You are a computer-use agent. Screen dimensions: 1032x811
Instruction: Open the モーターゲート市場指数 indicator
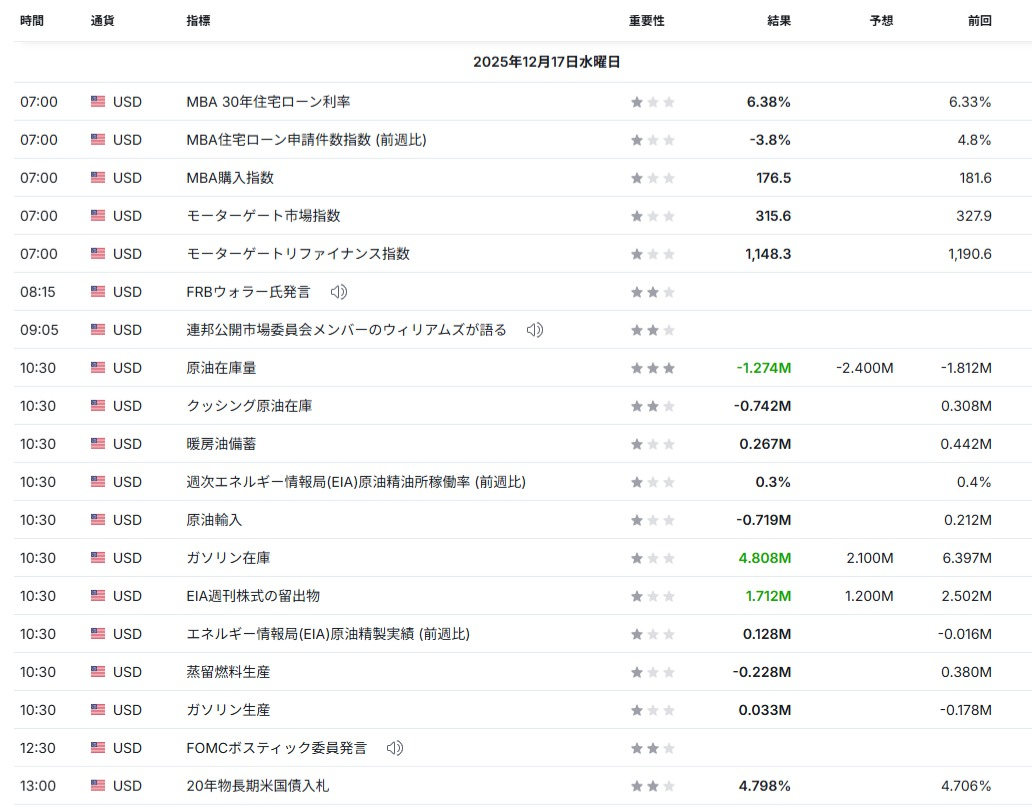coord(263,216)
